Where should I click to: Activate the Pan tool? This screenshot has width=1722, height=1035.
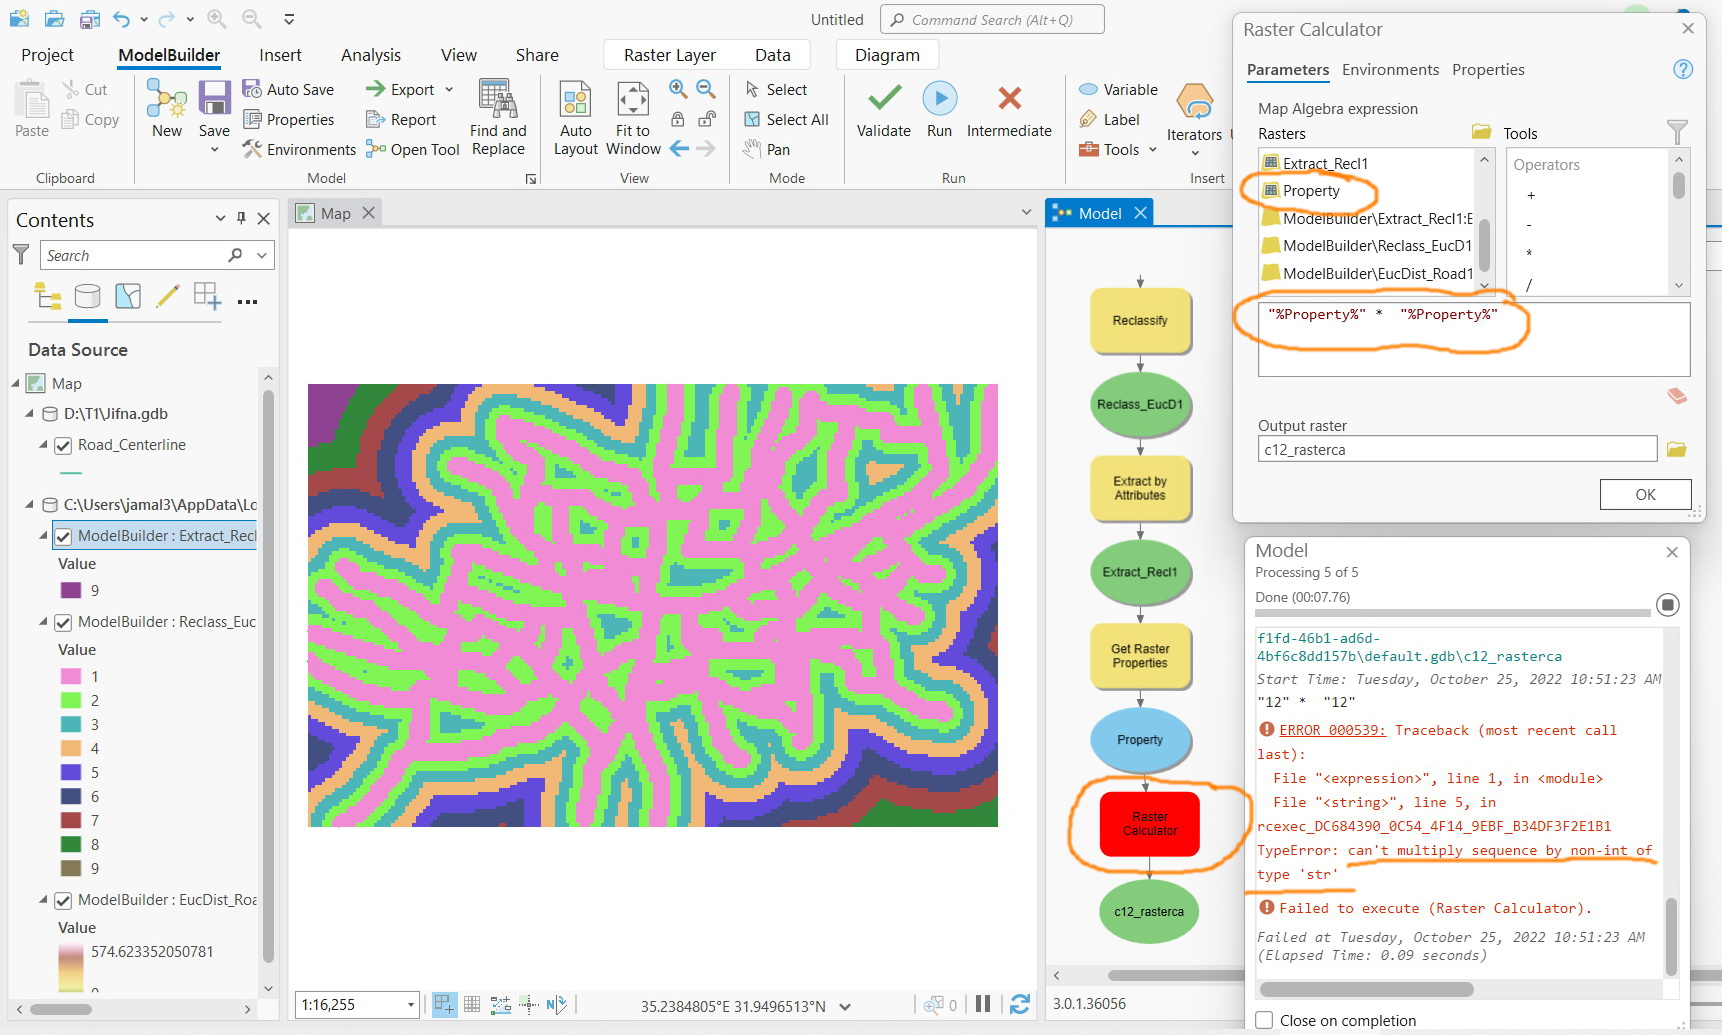tap(752, 149)
